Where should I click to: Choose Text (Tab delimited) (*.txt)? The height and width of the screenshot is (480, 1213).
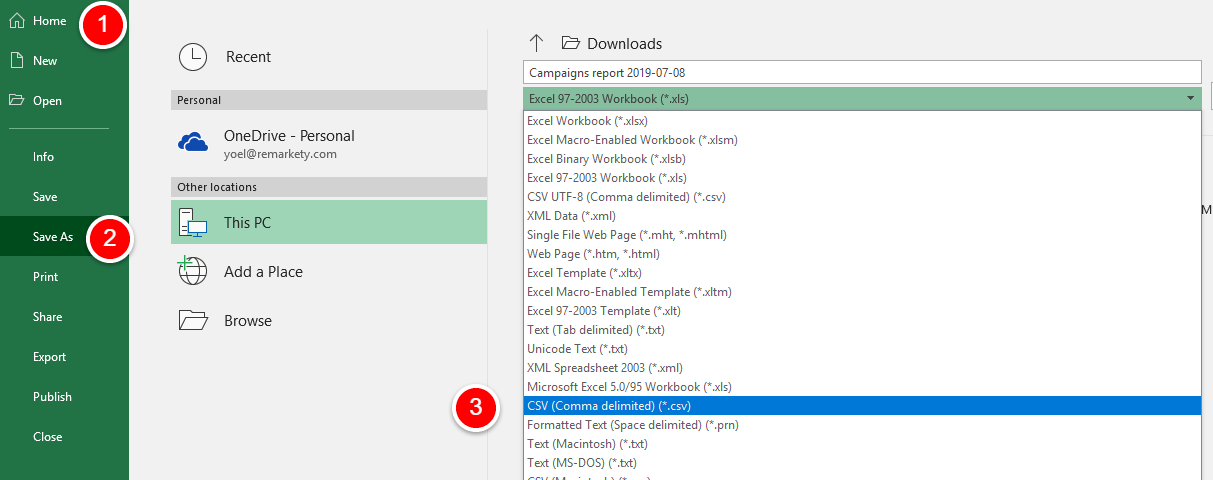861,329
